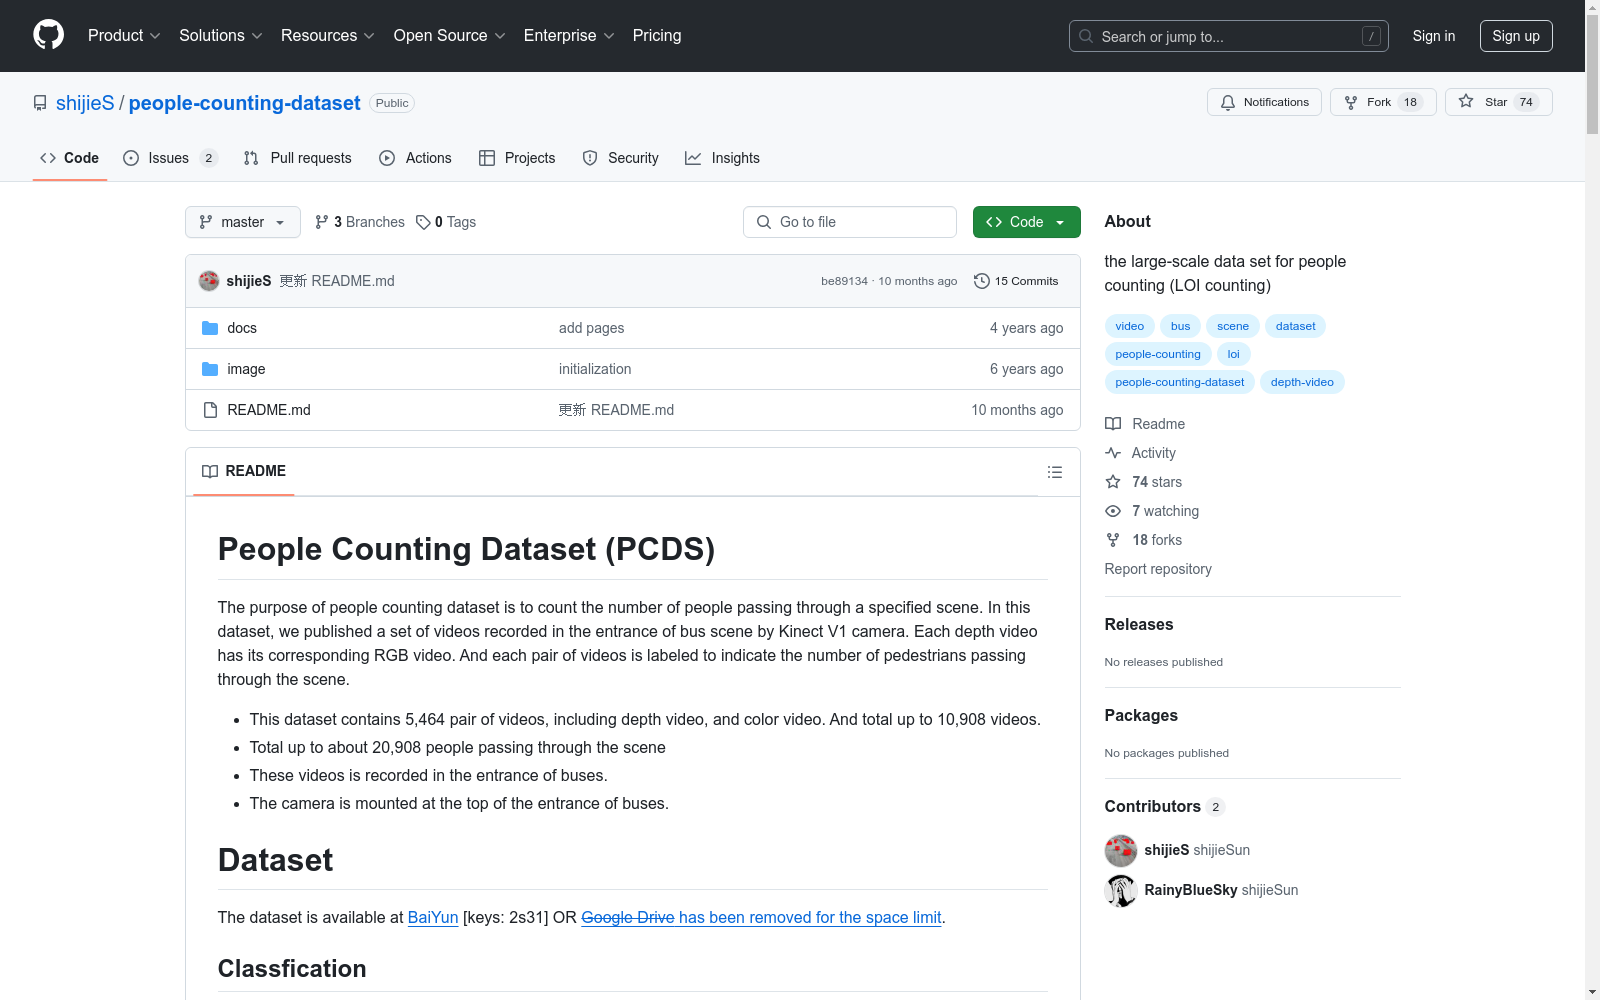Focus the Go to file field

point(850,222)
